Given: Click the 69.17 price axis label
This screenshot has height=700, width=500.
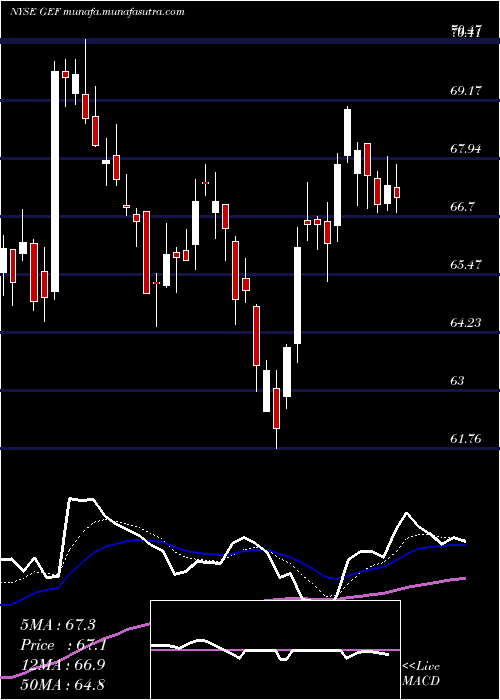Looking at the screenshot, I should pos(466,91).
